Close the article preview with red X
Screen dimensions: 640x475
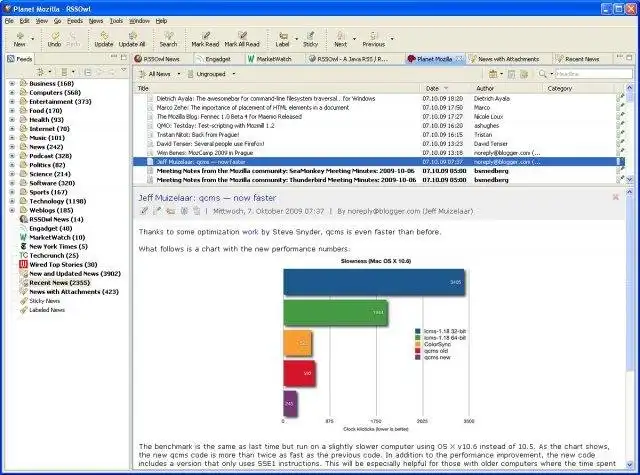click(x=616, y=197)
